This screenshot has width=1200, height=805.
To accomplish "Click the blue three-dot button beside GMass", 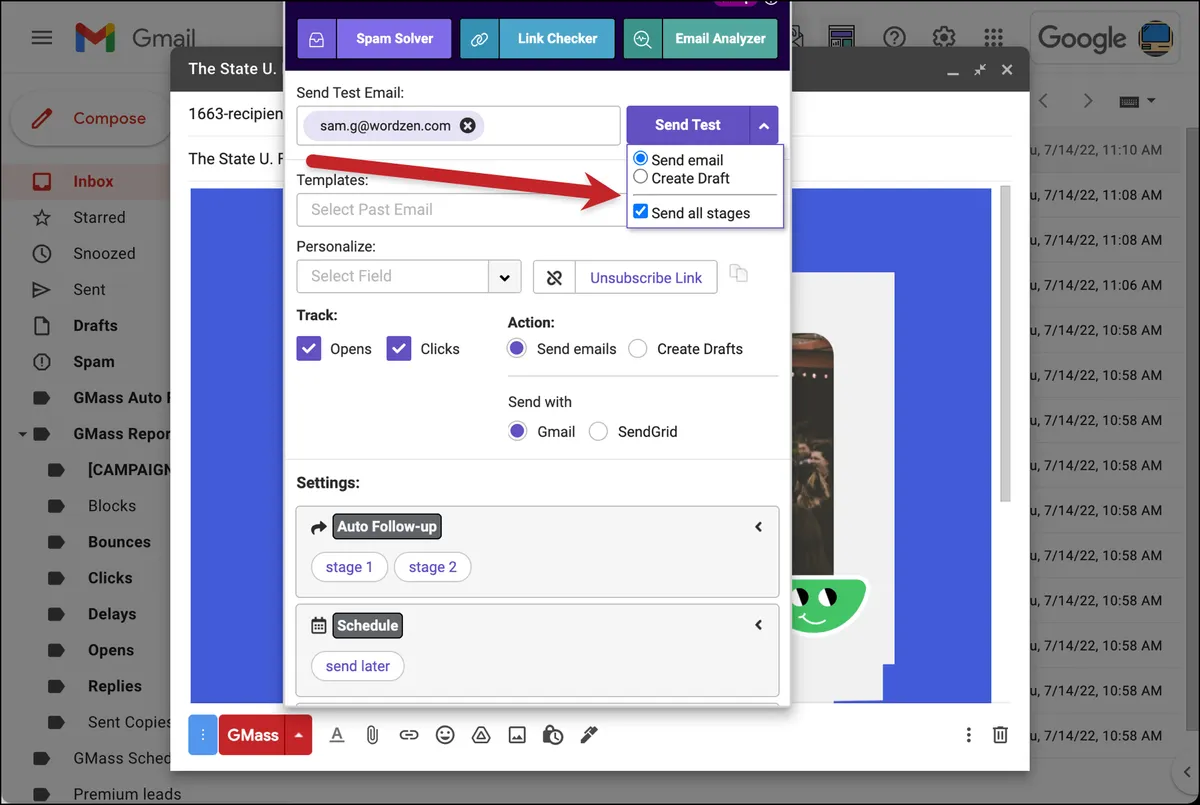I will tap(203, 735).
